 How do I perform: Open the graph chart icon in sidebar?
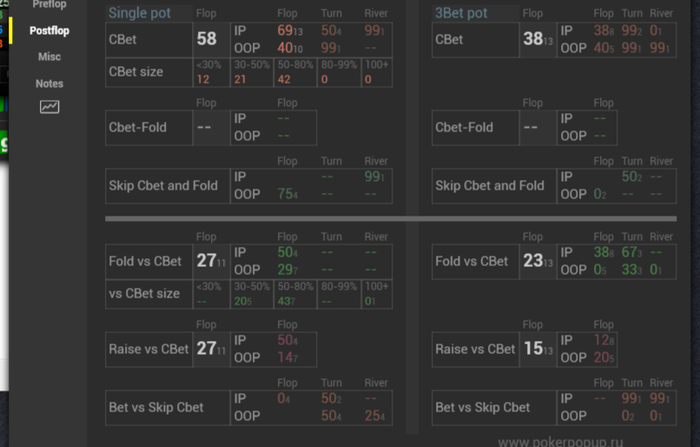(50, 107)
